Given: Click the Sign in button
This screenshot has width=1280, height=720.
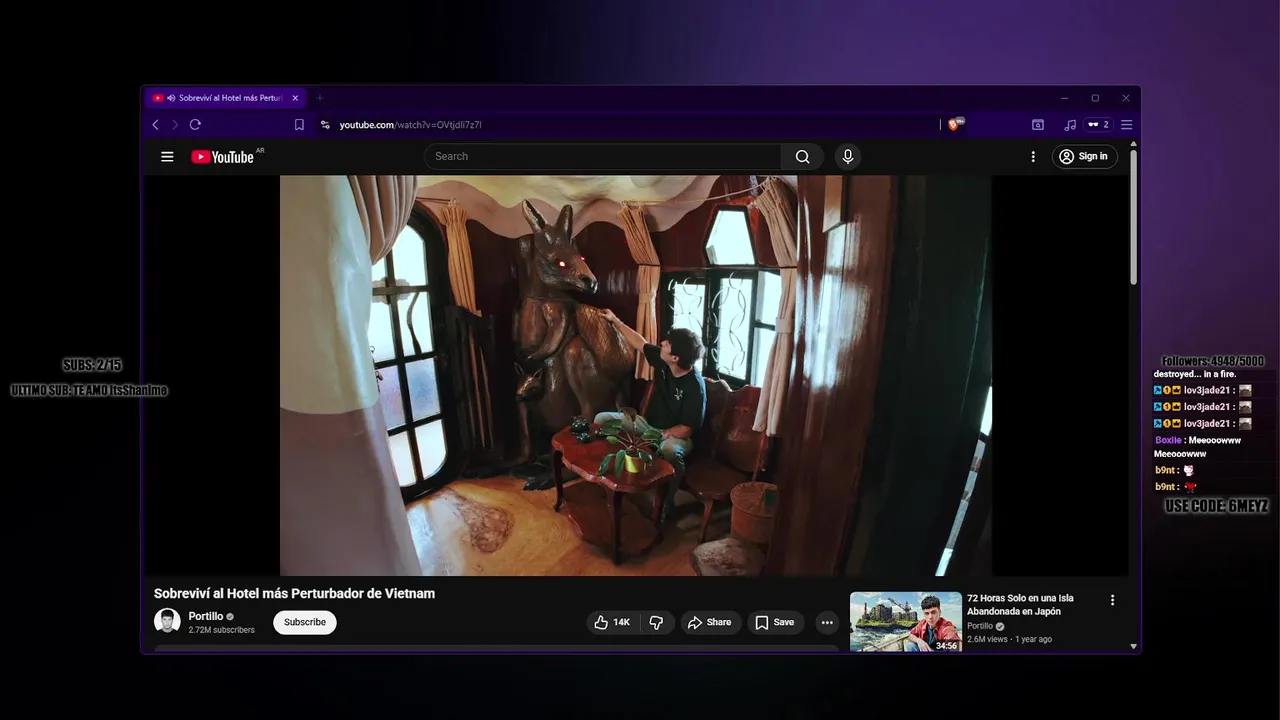Looking at the screenshot, I should pos(1084,157).
